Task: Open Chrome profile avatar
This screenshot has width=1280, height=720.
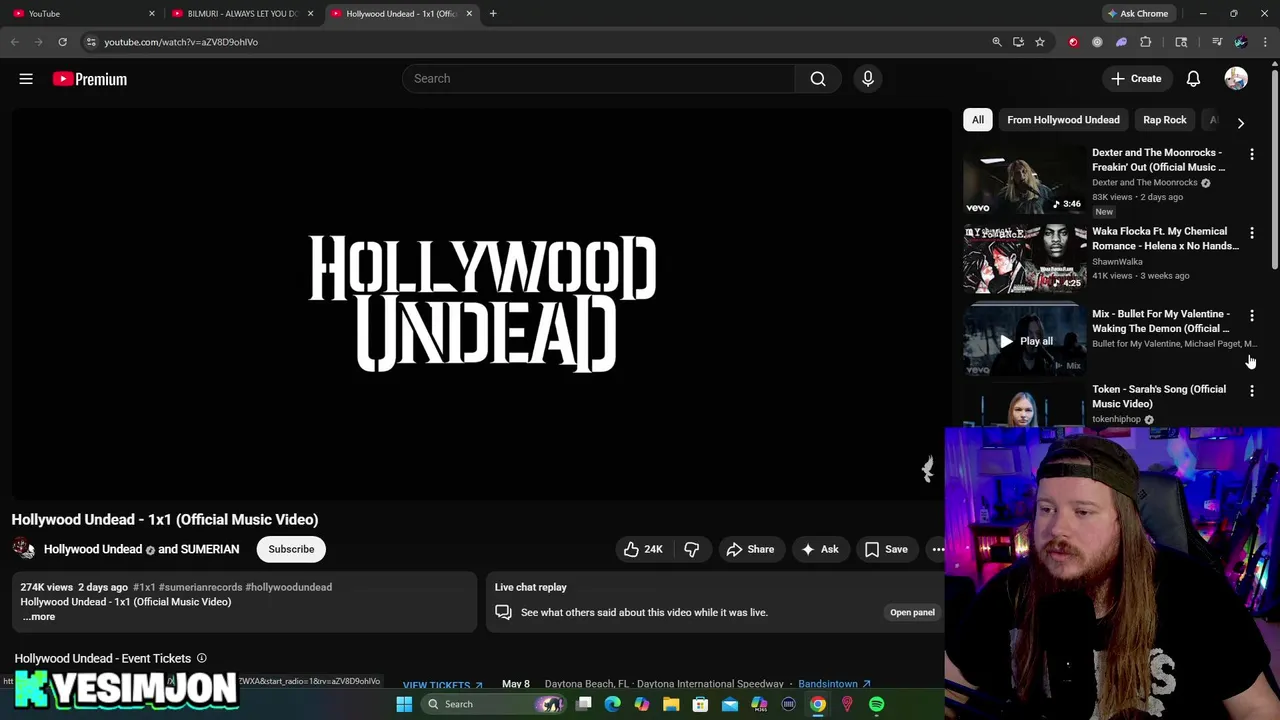Action: 1241,42
